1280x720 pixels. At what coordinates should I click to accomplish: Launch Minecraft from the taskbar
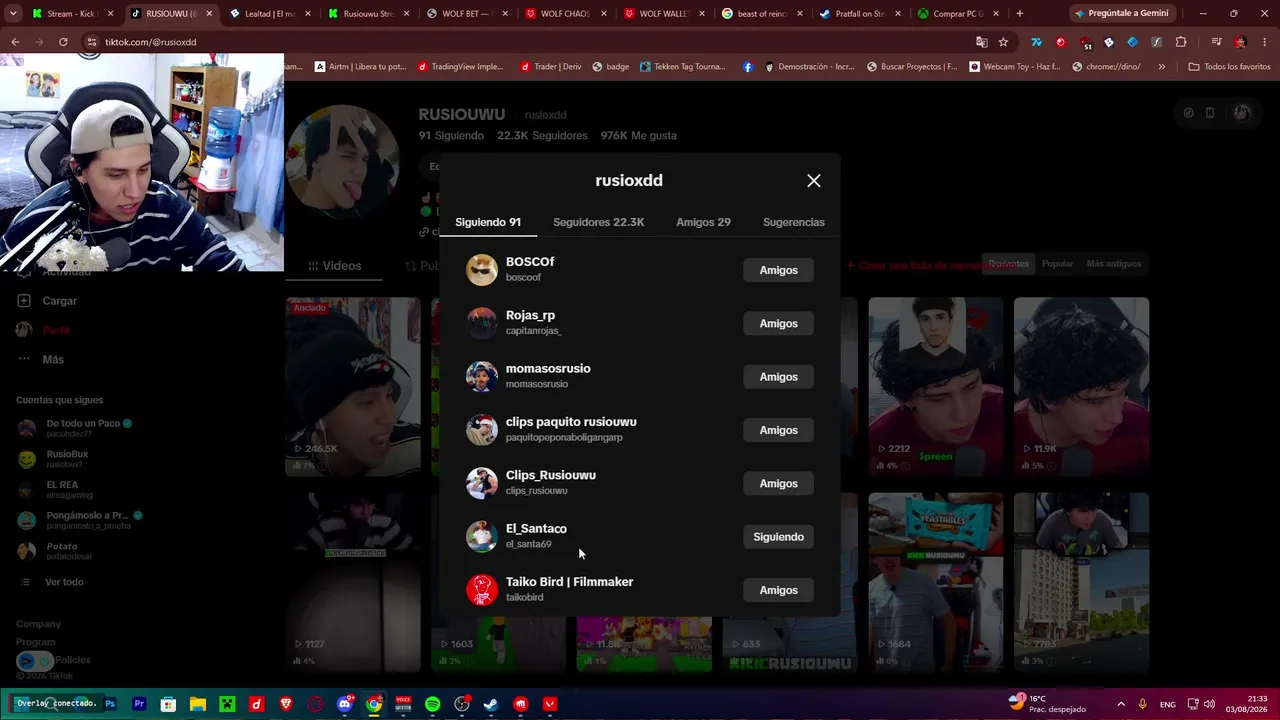click(227, 704)
